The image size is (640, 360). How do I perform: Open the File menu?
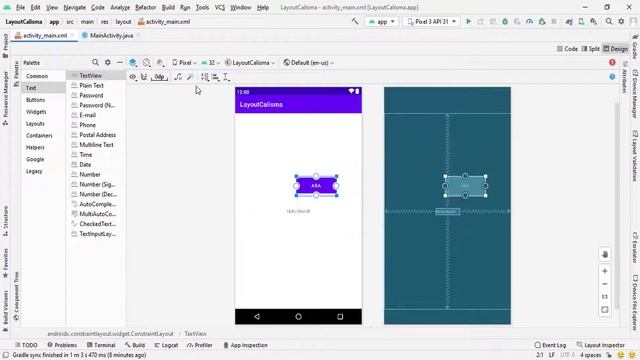click(20, 7)
